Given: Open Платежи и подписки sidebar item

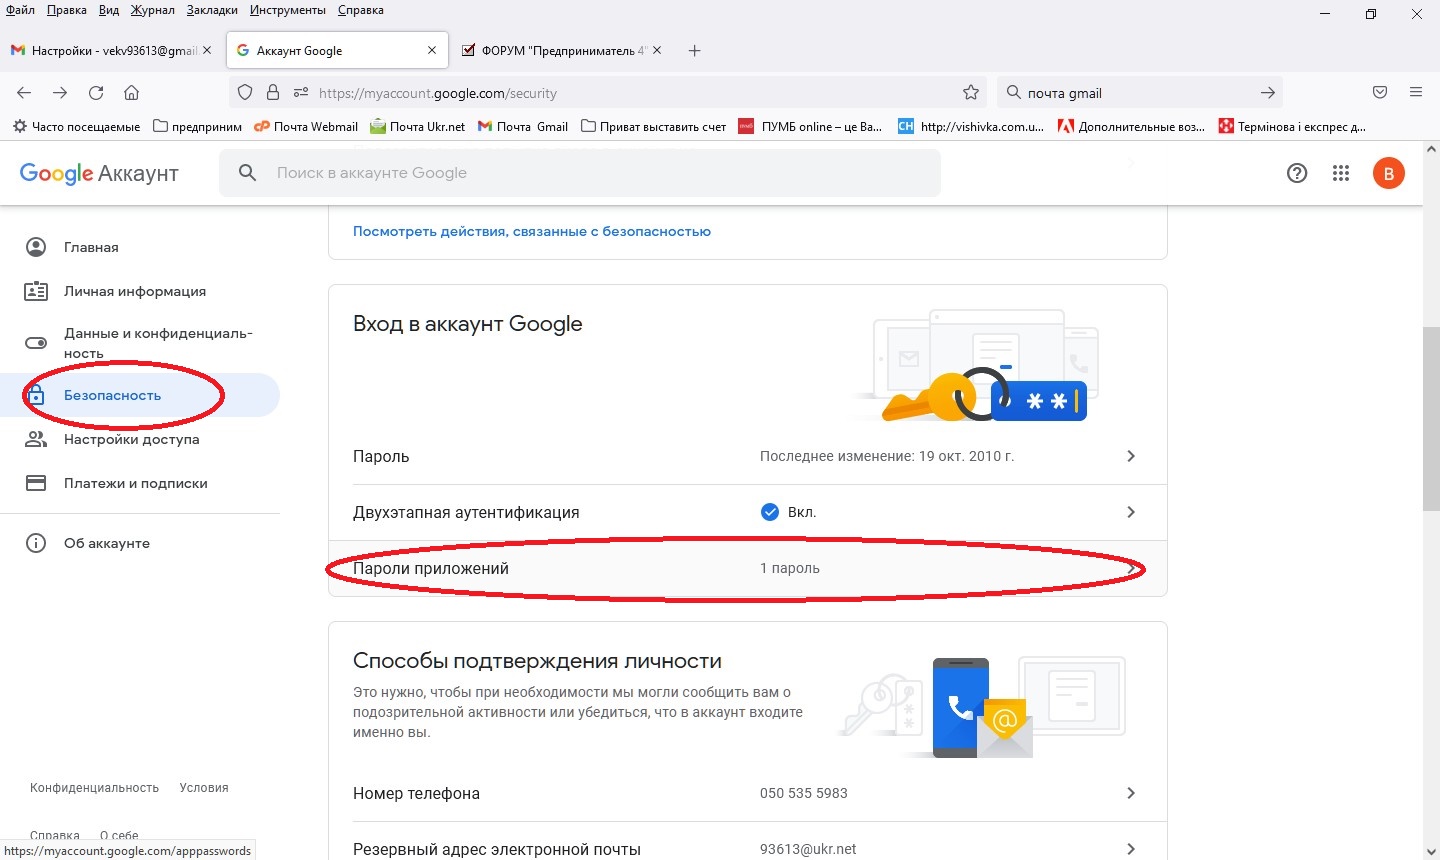Looking at the screenshot, I should 136,483.
